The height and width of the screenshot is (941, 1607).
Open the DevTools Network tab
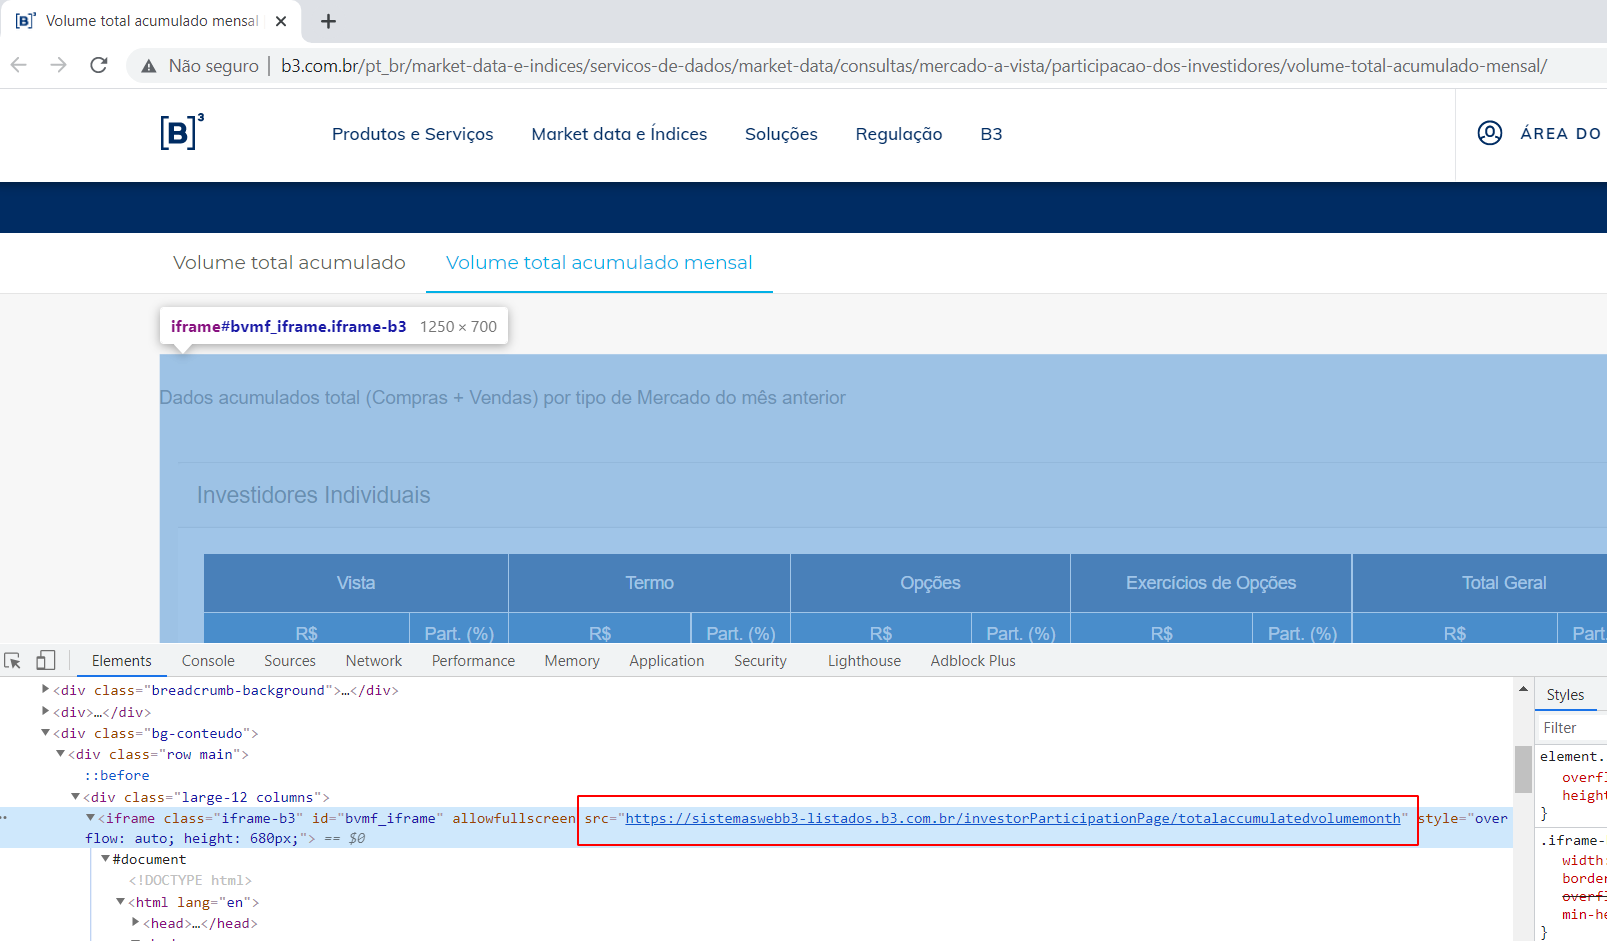point(374,661)
